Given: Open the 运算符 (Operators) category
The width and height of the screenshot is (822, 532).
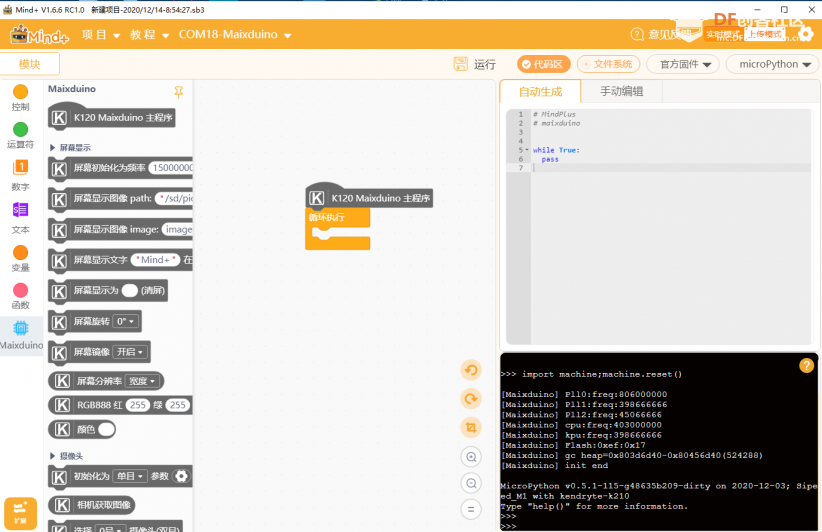Looking at the screenshot, I should coord(20,136).
